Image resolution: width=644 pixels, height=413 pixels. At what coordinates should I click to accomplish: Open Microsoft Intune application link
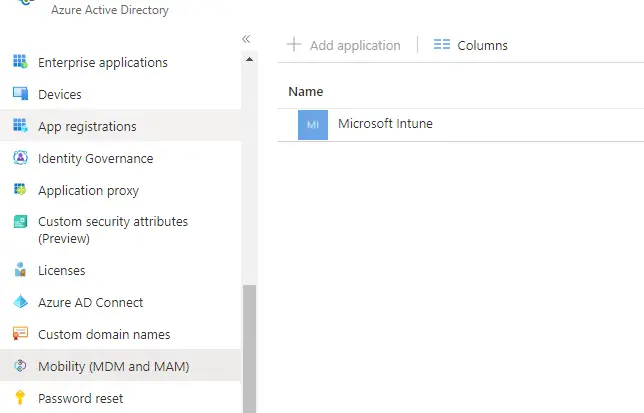(x=385, y=123)
